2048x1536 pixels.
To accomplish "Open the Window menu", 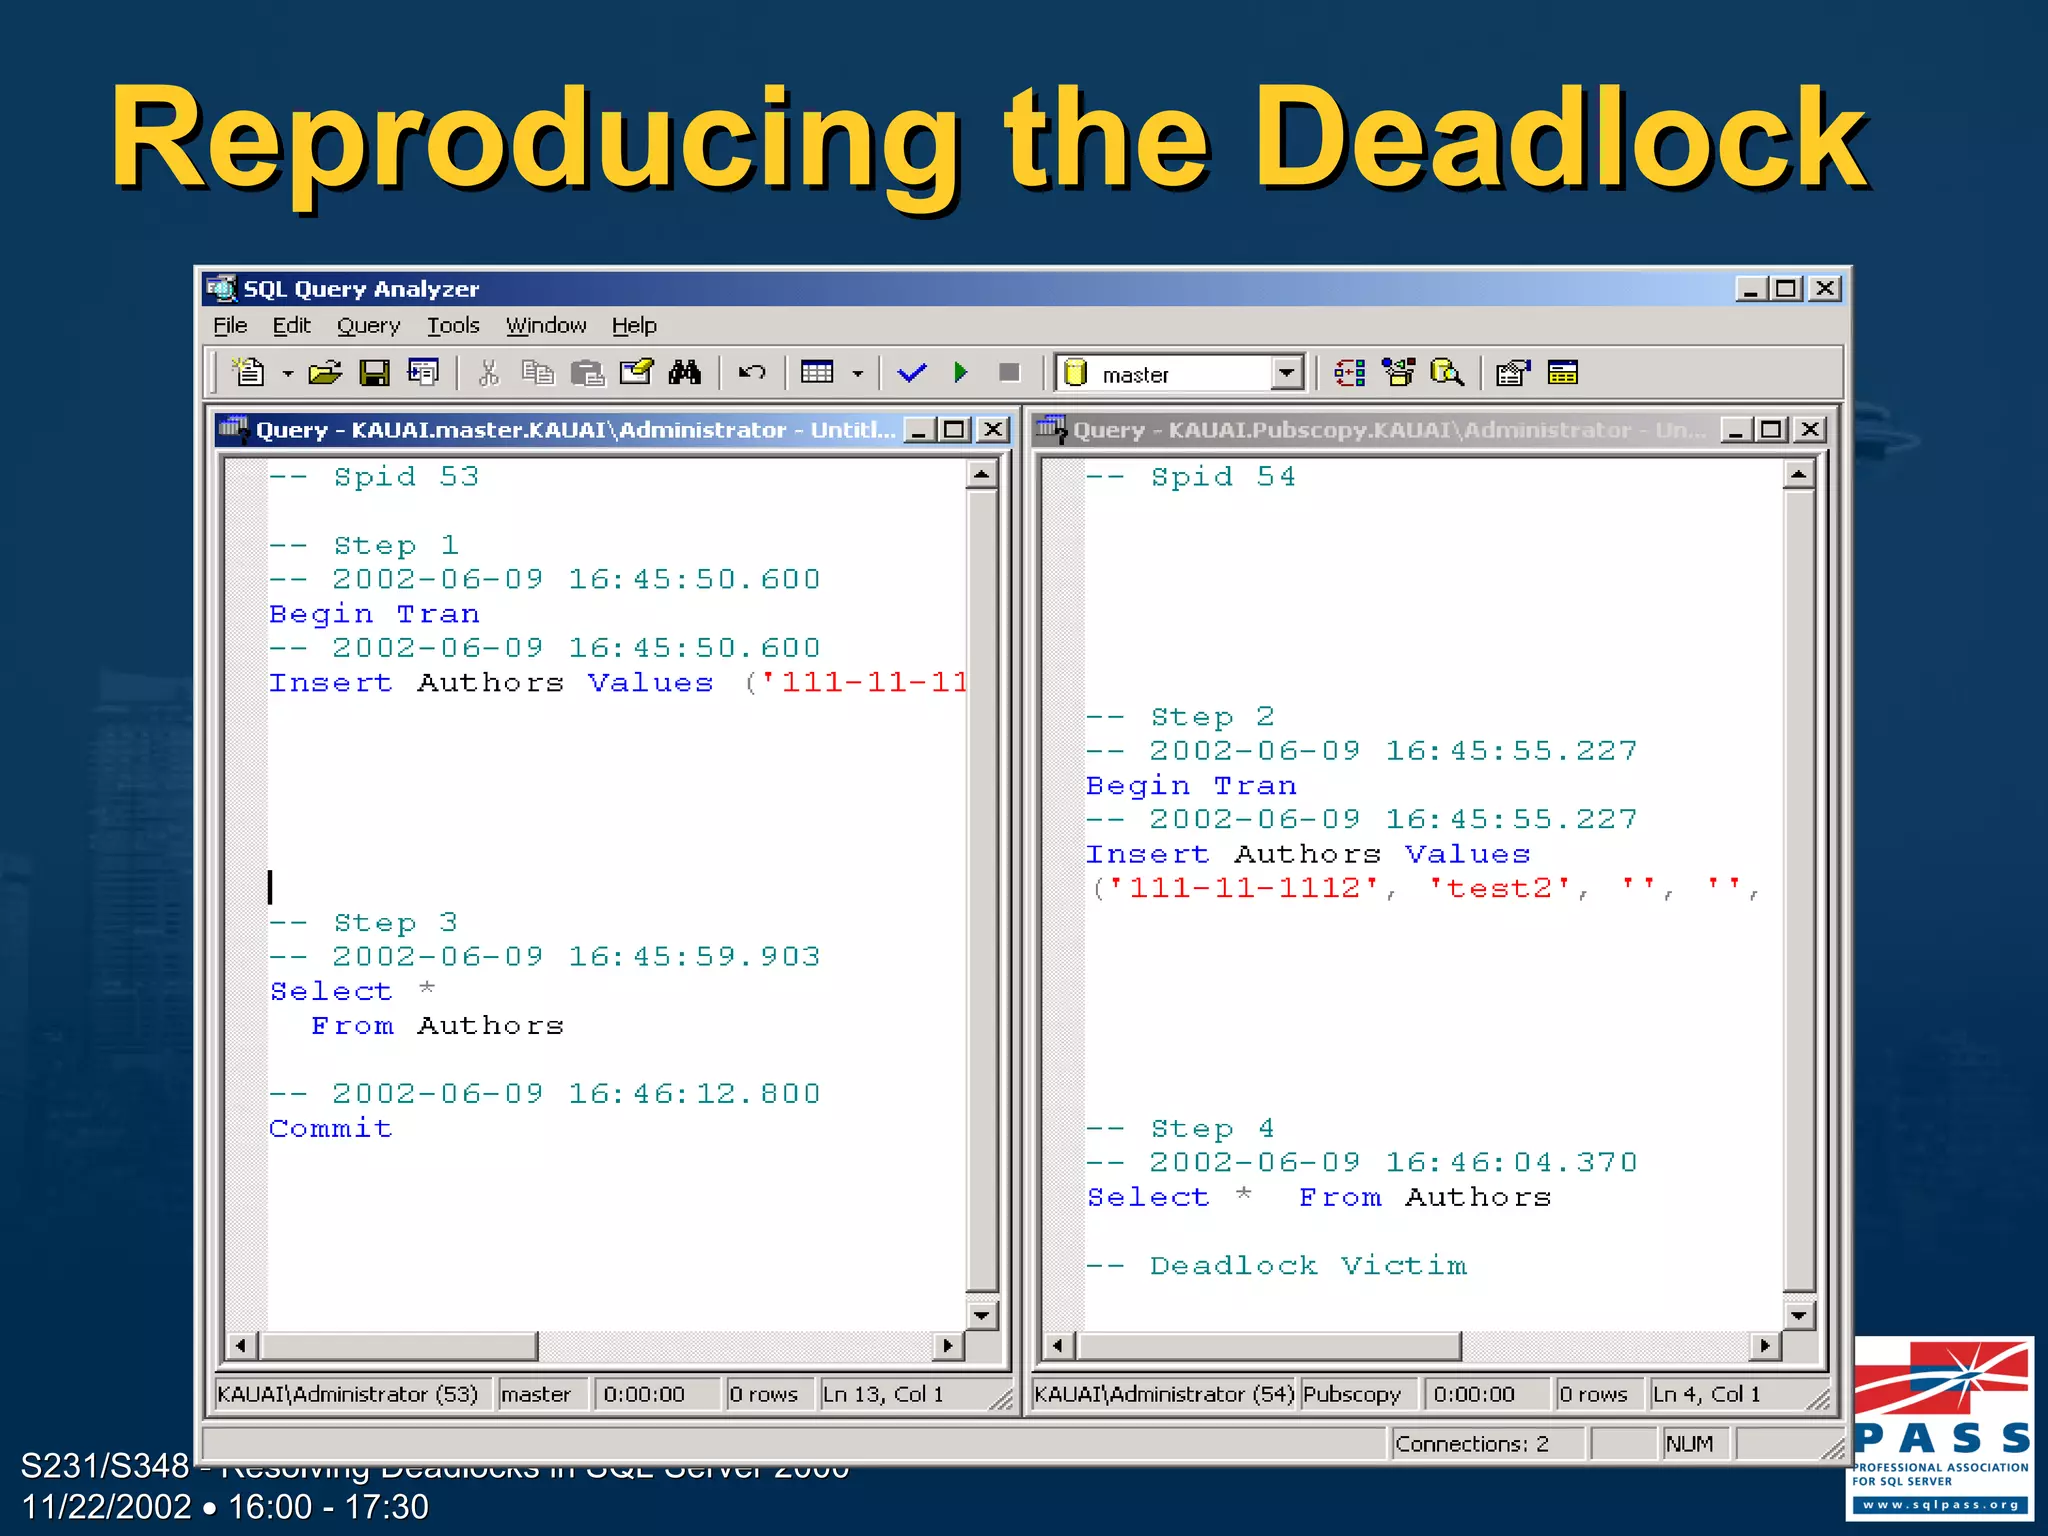I will pos(545,326).
